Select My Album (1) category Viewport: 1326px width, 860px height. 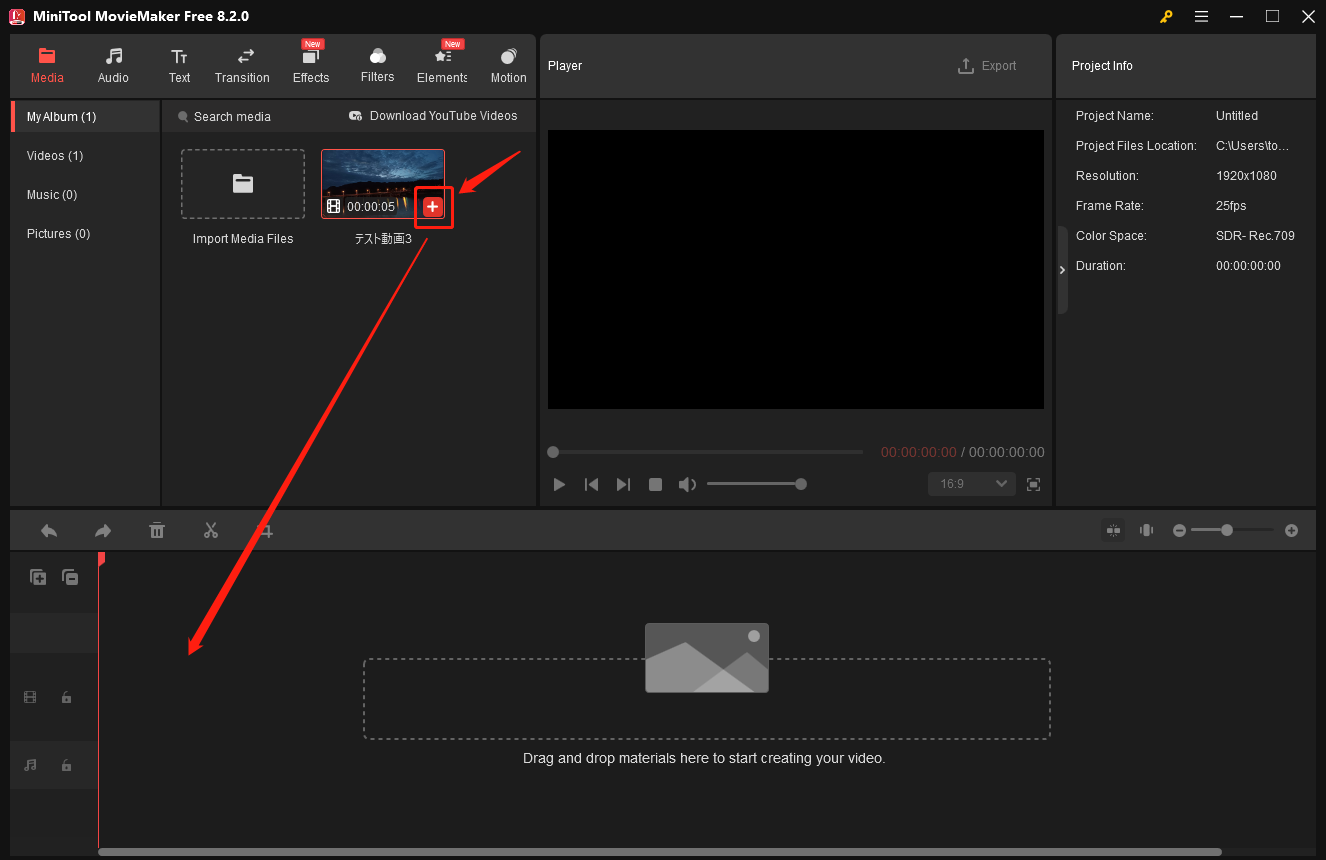[x=86, y=117]
